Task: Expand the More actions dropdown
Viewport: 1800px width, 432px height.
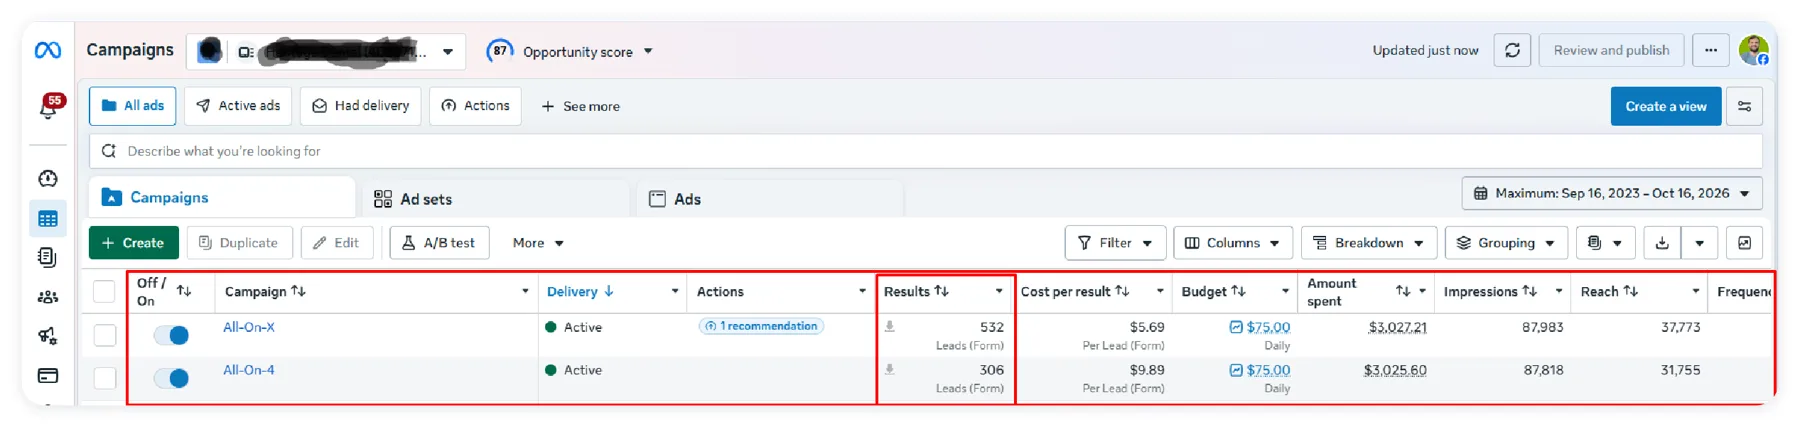Action: (538, 243)
